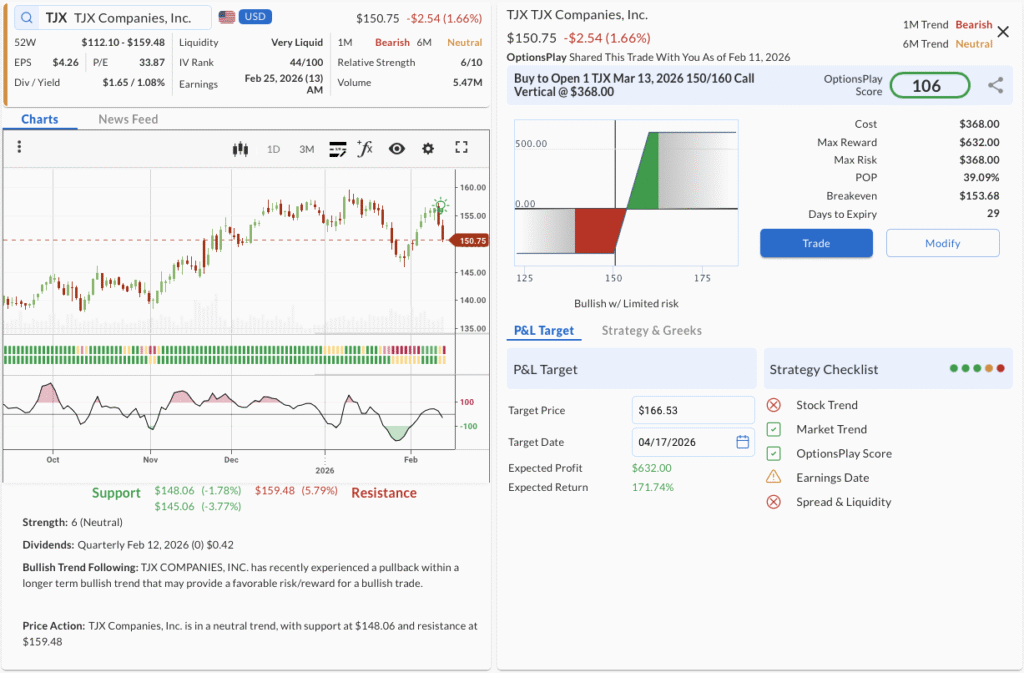This screenshot has height=673, width=1024.
Task: Switch to the News Feed tab
Action: (128, 119)
